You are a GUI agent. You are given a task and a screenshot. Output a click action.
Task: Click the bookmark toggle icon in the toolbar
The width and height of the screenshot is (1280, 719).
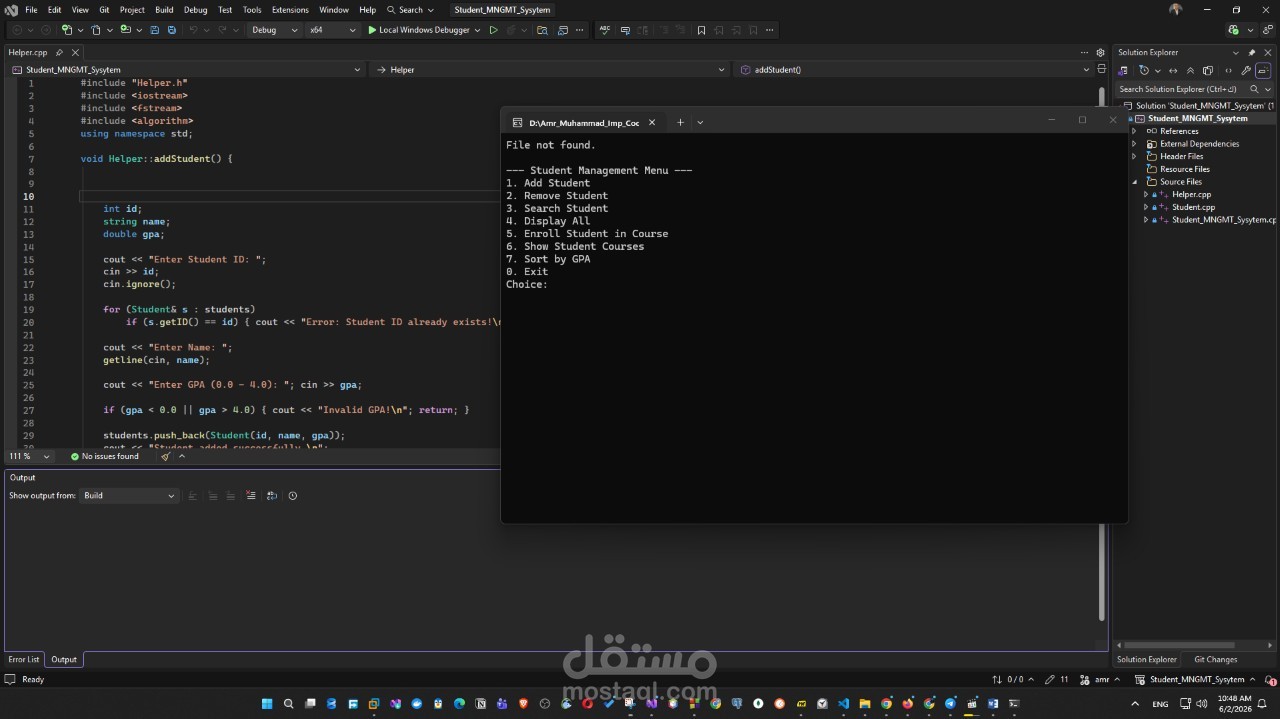click(701, 30)
